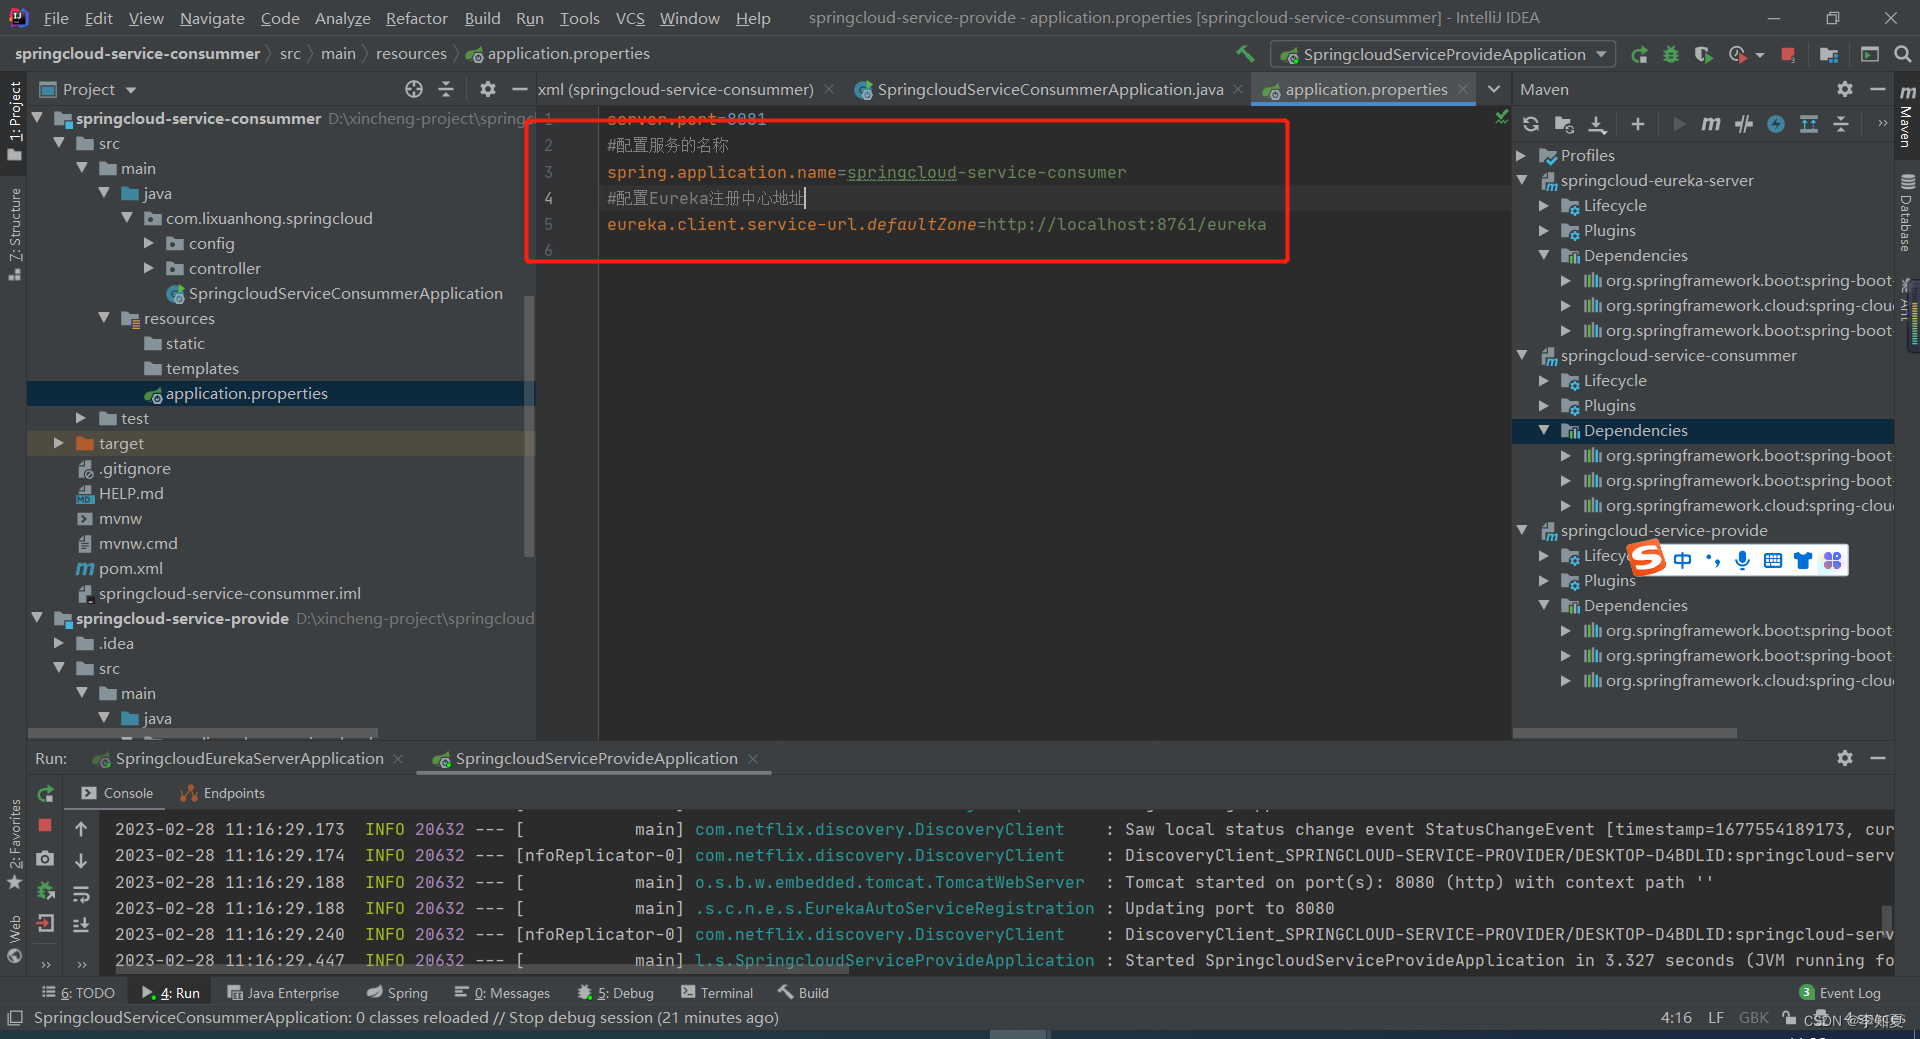Open run configuration dropdown
Viewport: 1920px width, 1039px height.
pos(1442,54)
